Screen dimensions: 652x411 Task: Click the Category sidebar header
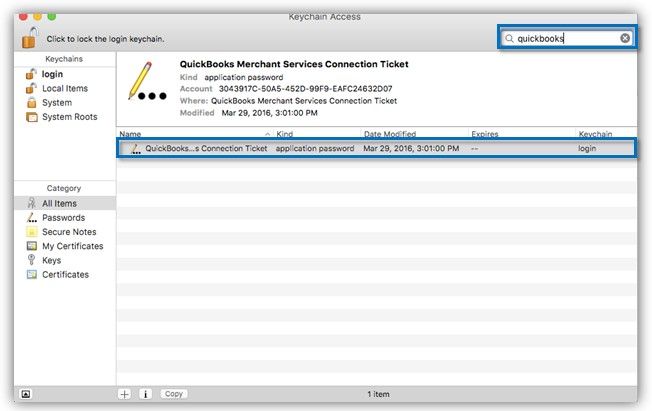click(64, 188)
